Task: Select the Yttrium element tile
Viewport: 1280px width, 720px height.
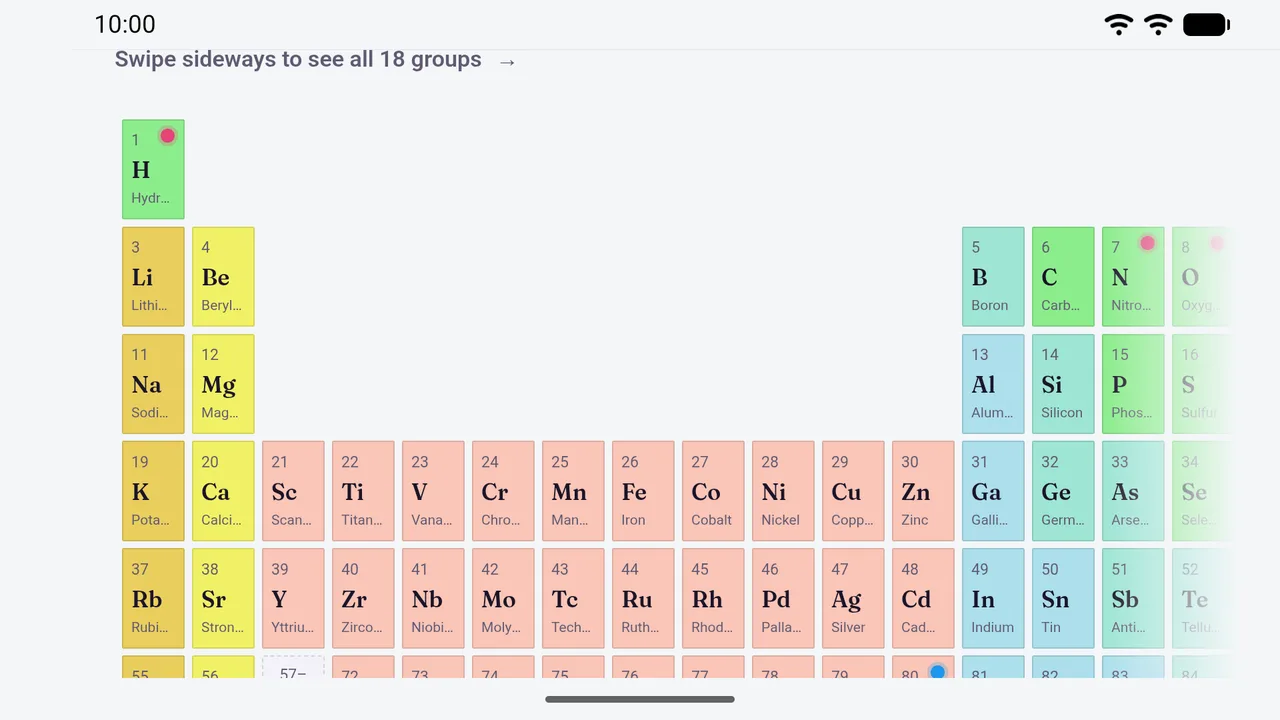Action: pos(293,598)
